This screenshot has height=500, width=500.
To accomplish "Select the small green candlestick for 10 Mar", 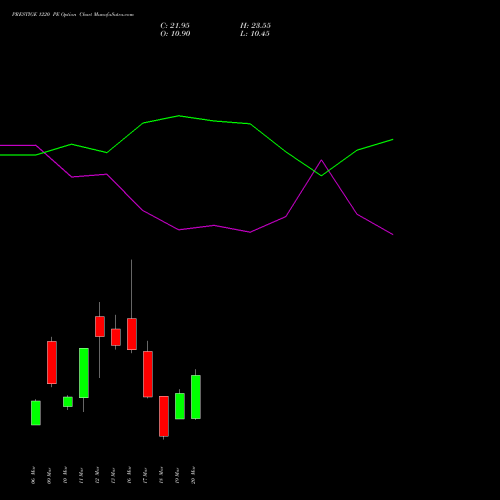I will pyautogui.click(x=68, y=402).
